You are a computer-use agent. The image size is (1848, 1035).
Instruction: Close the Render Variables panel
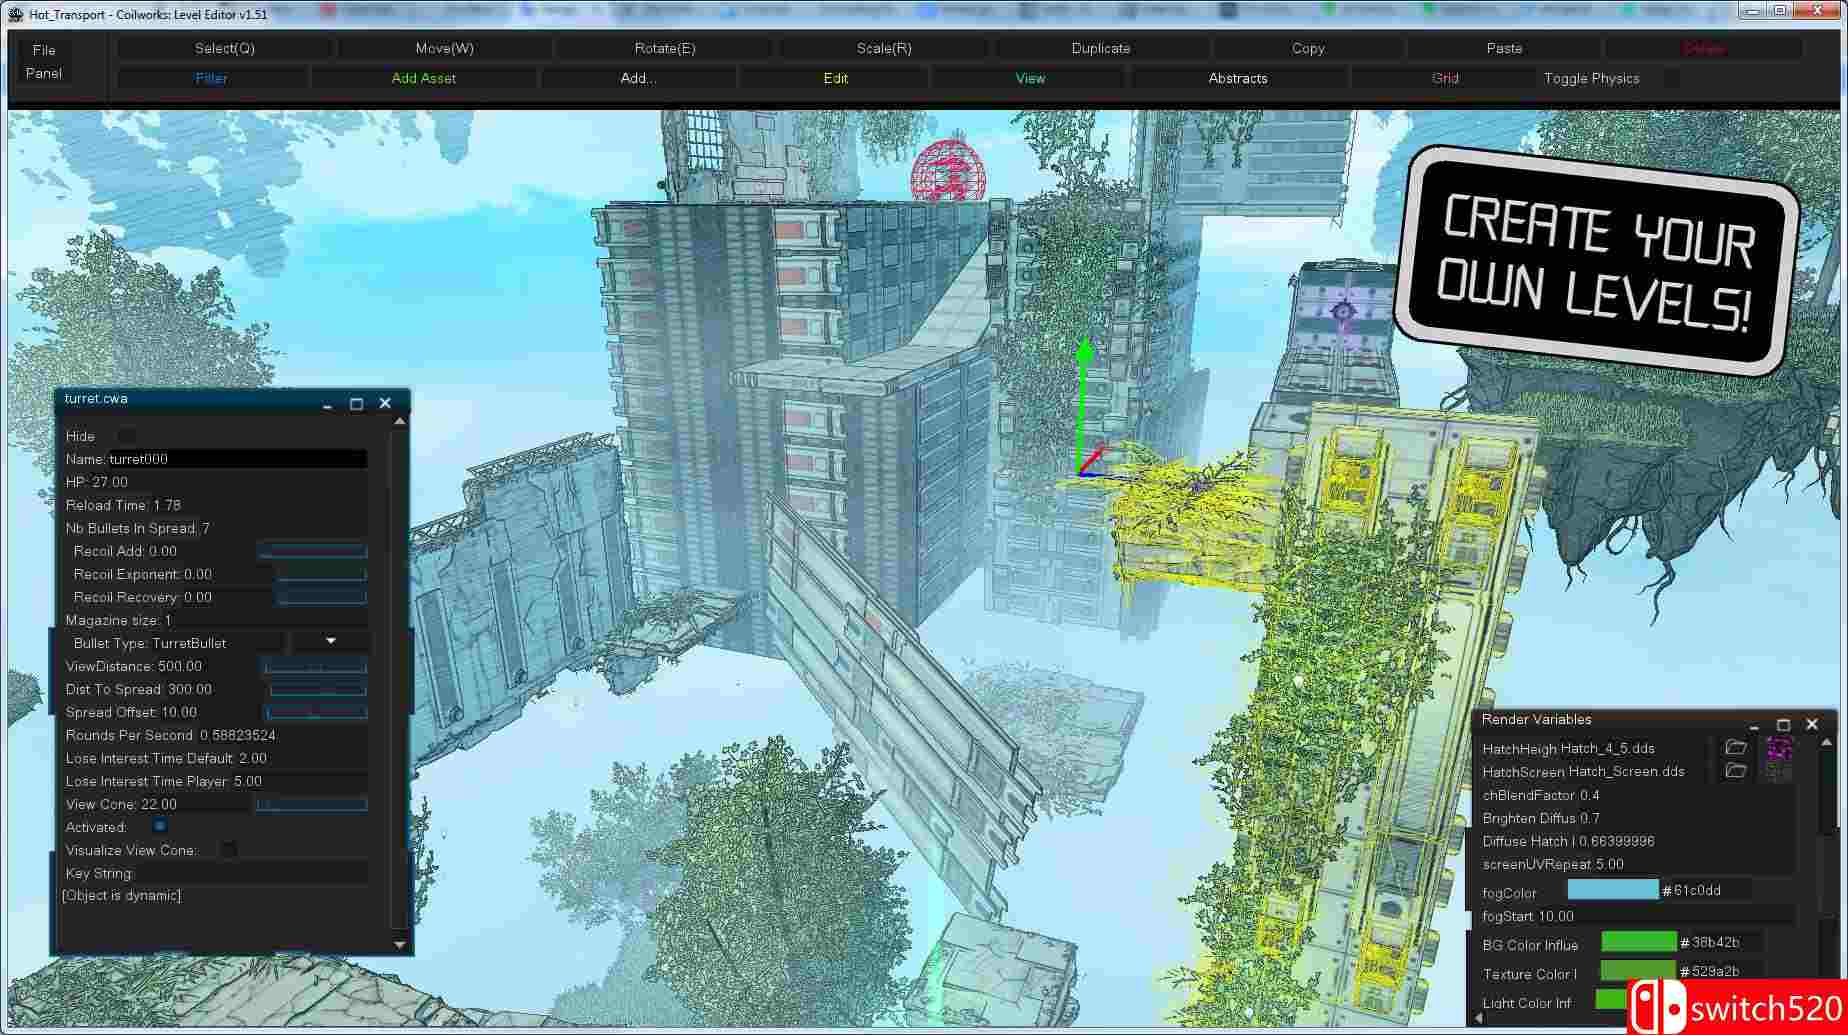point(1812,724)
